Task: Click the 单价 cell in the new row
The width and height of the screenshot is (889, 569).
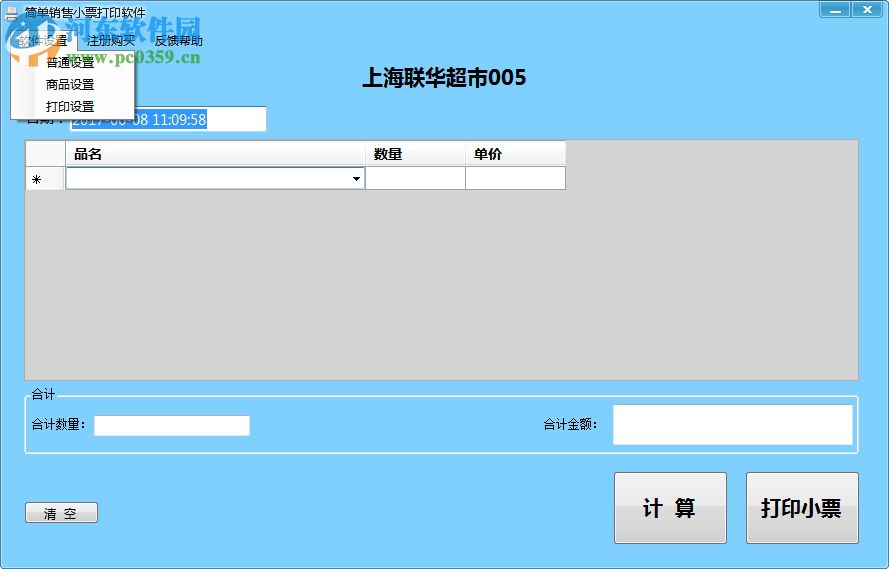Action: pyautogui.click(x=515, y=179)
